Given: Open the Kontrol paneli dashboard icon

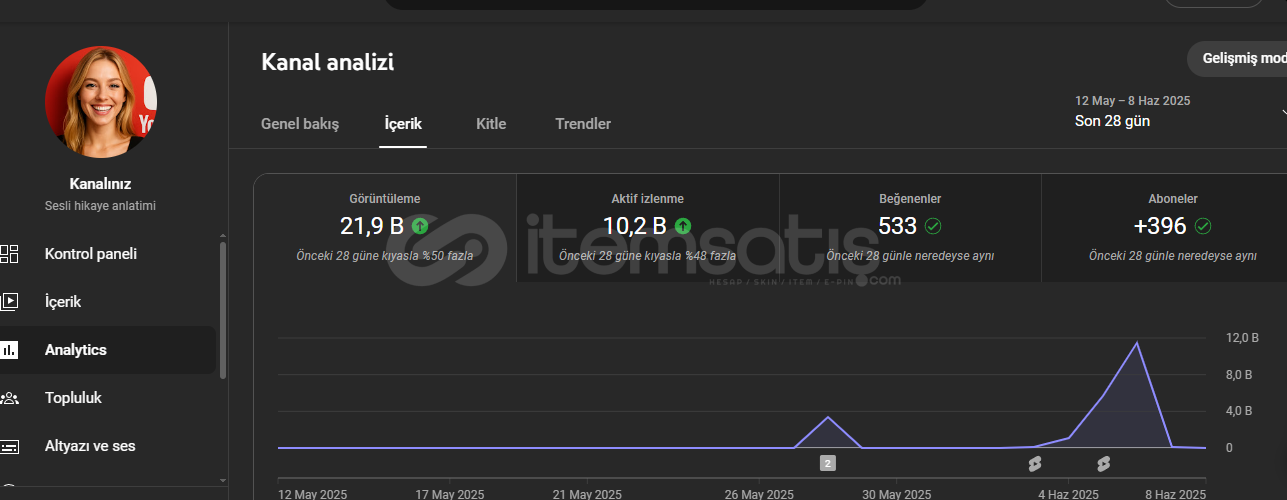Looking at the screenshot, I should 9,254.
